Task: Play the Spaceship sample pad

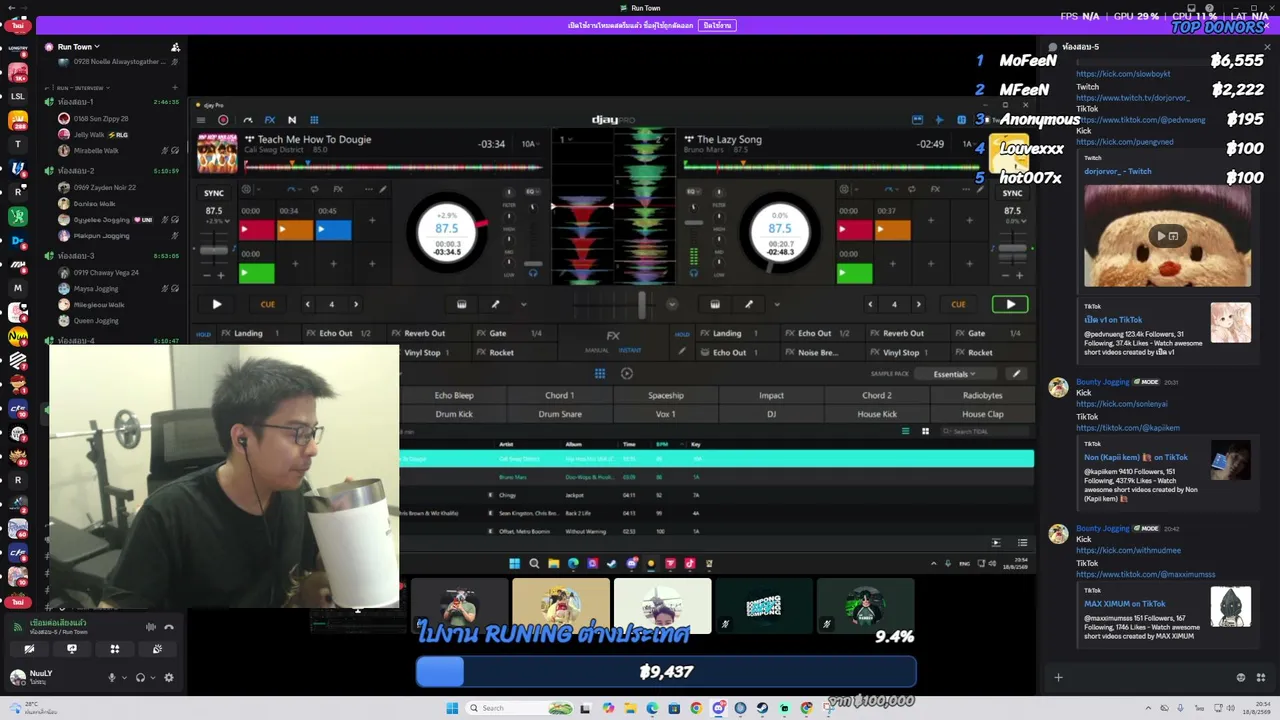Action: pos(666,395)
